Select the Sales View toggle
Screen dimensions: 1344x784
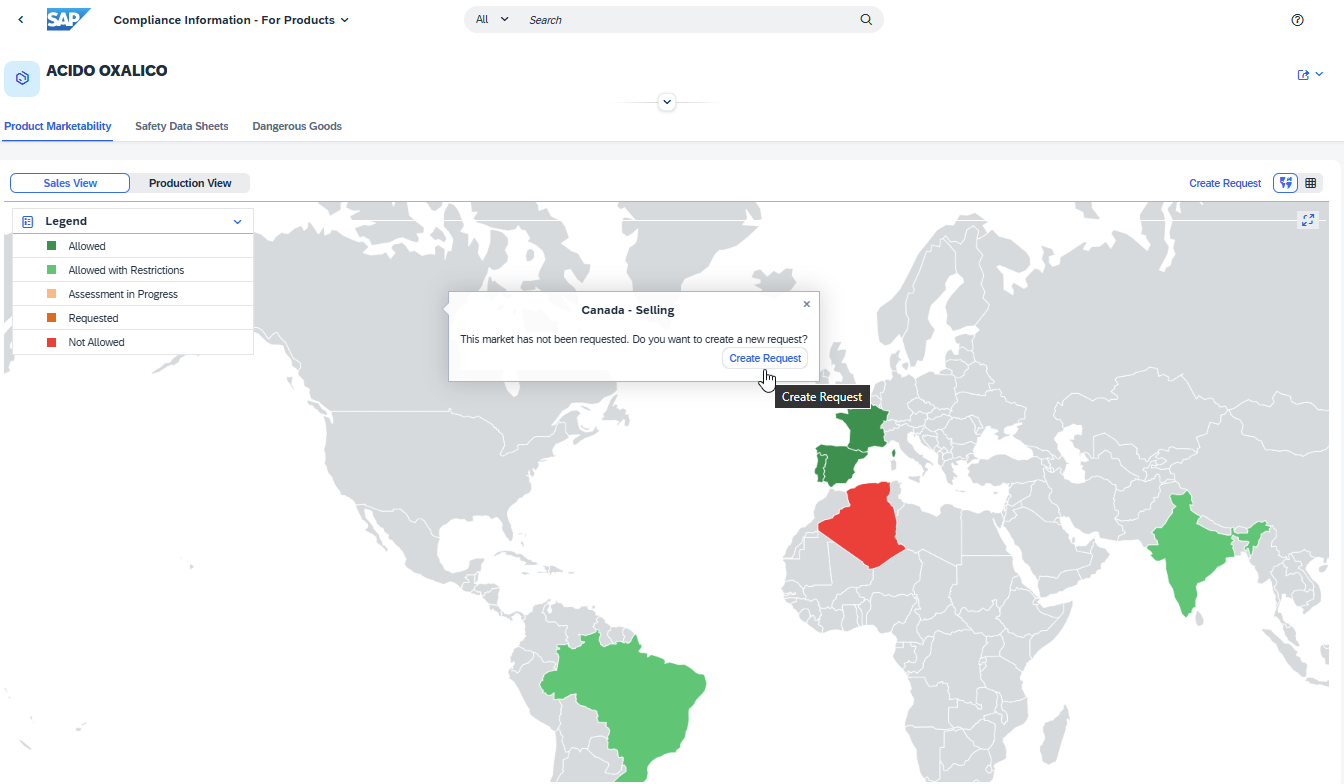click(69, 183)
